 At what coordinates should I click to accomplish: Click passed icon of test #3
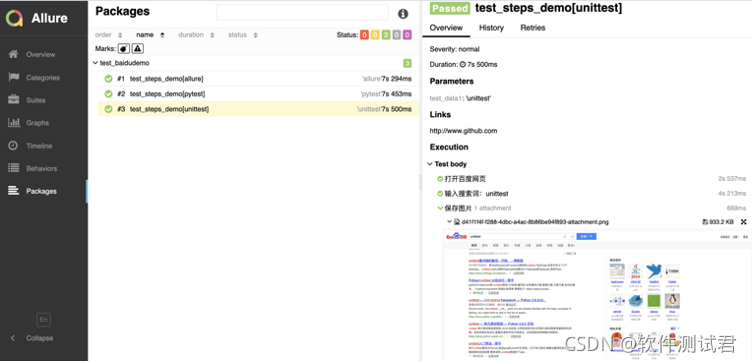[108, 109]
